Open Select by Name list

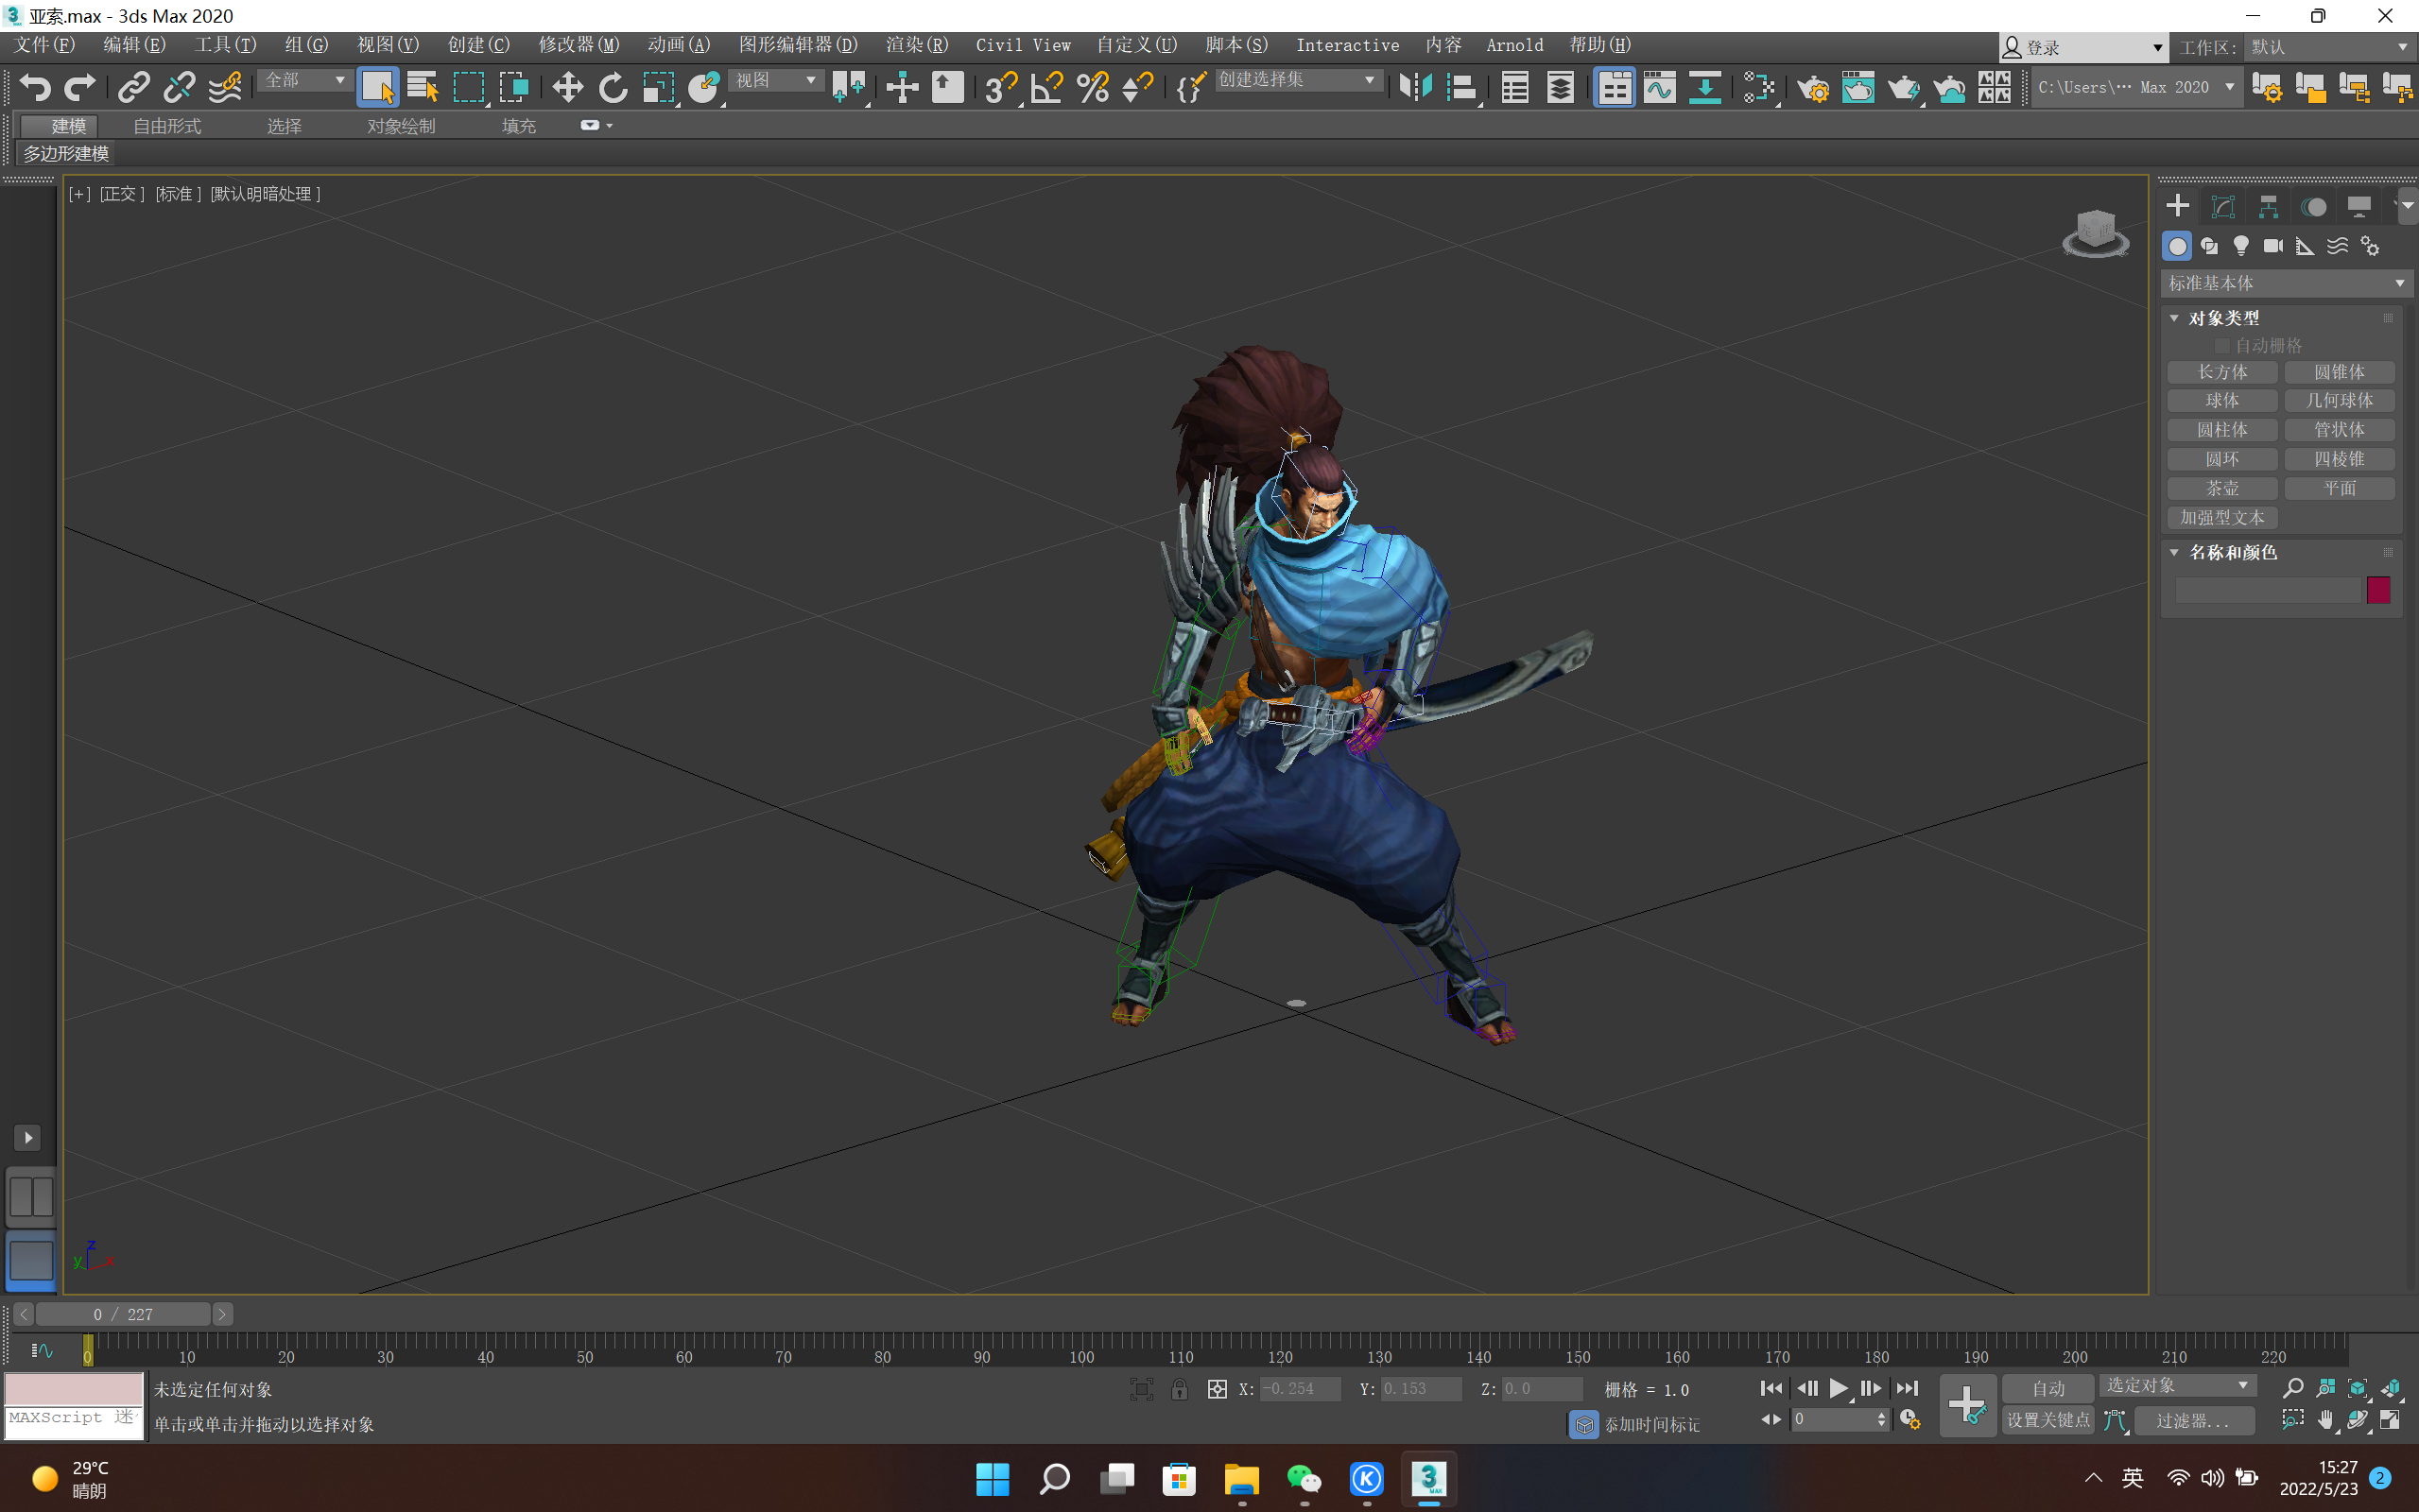click(x=423, y=88)
